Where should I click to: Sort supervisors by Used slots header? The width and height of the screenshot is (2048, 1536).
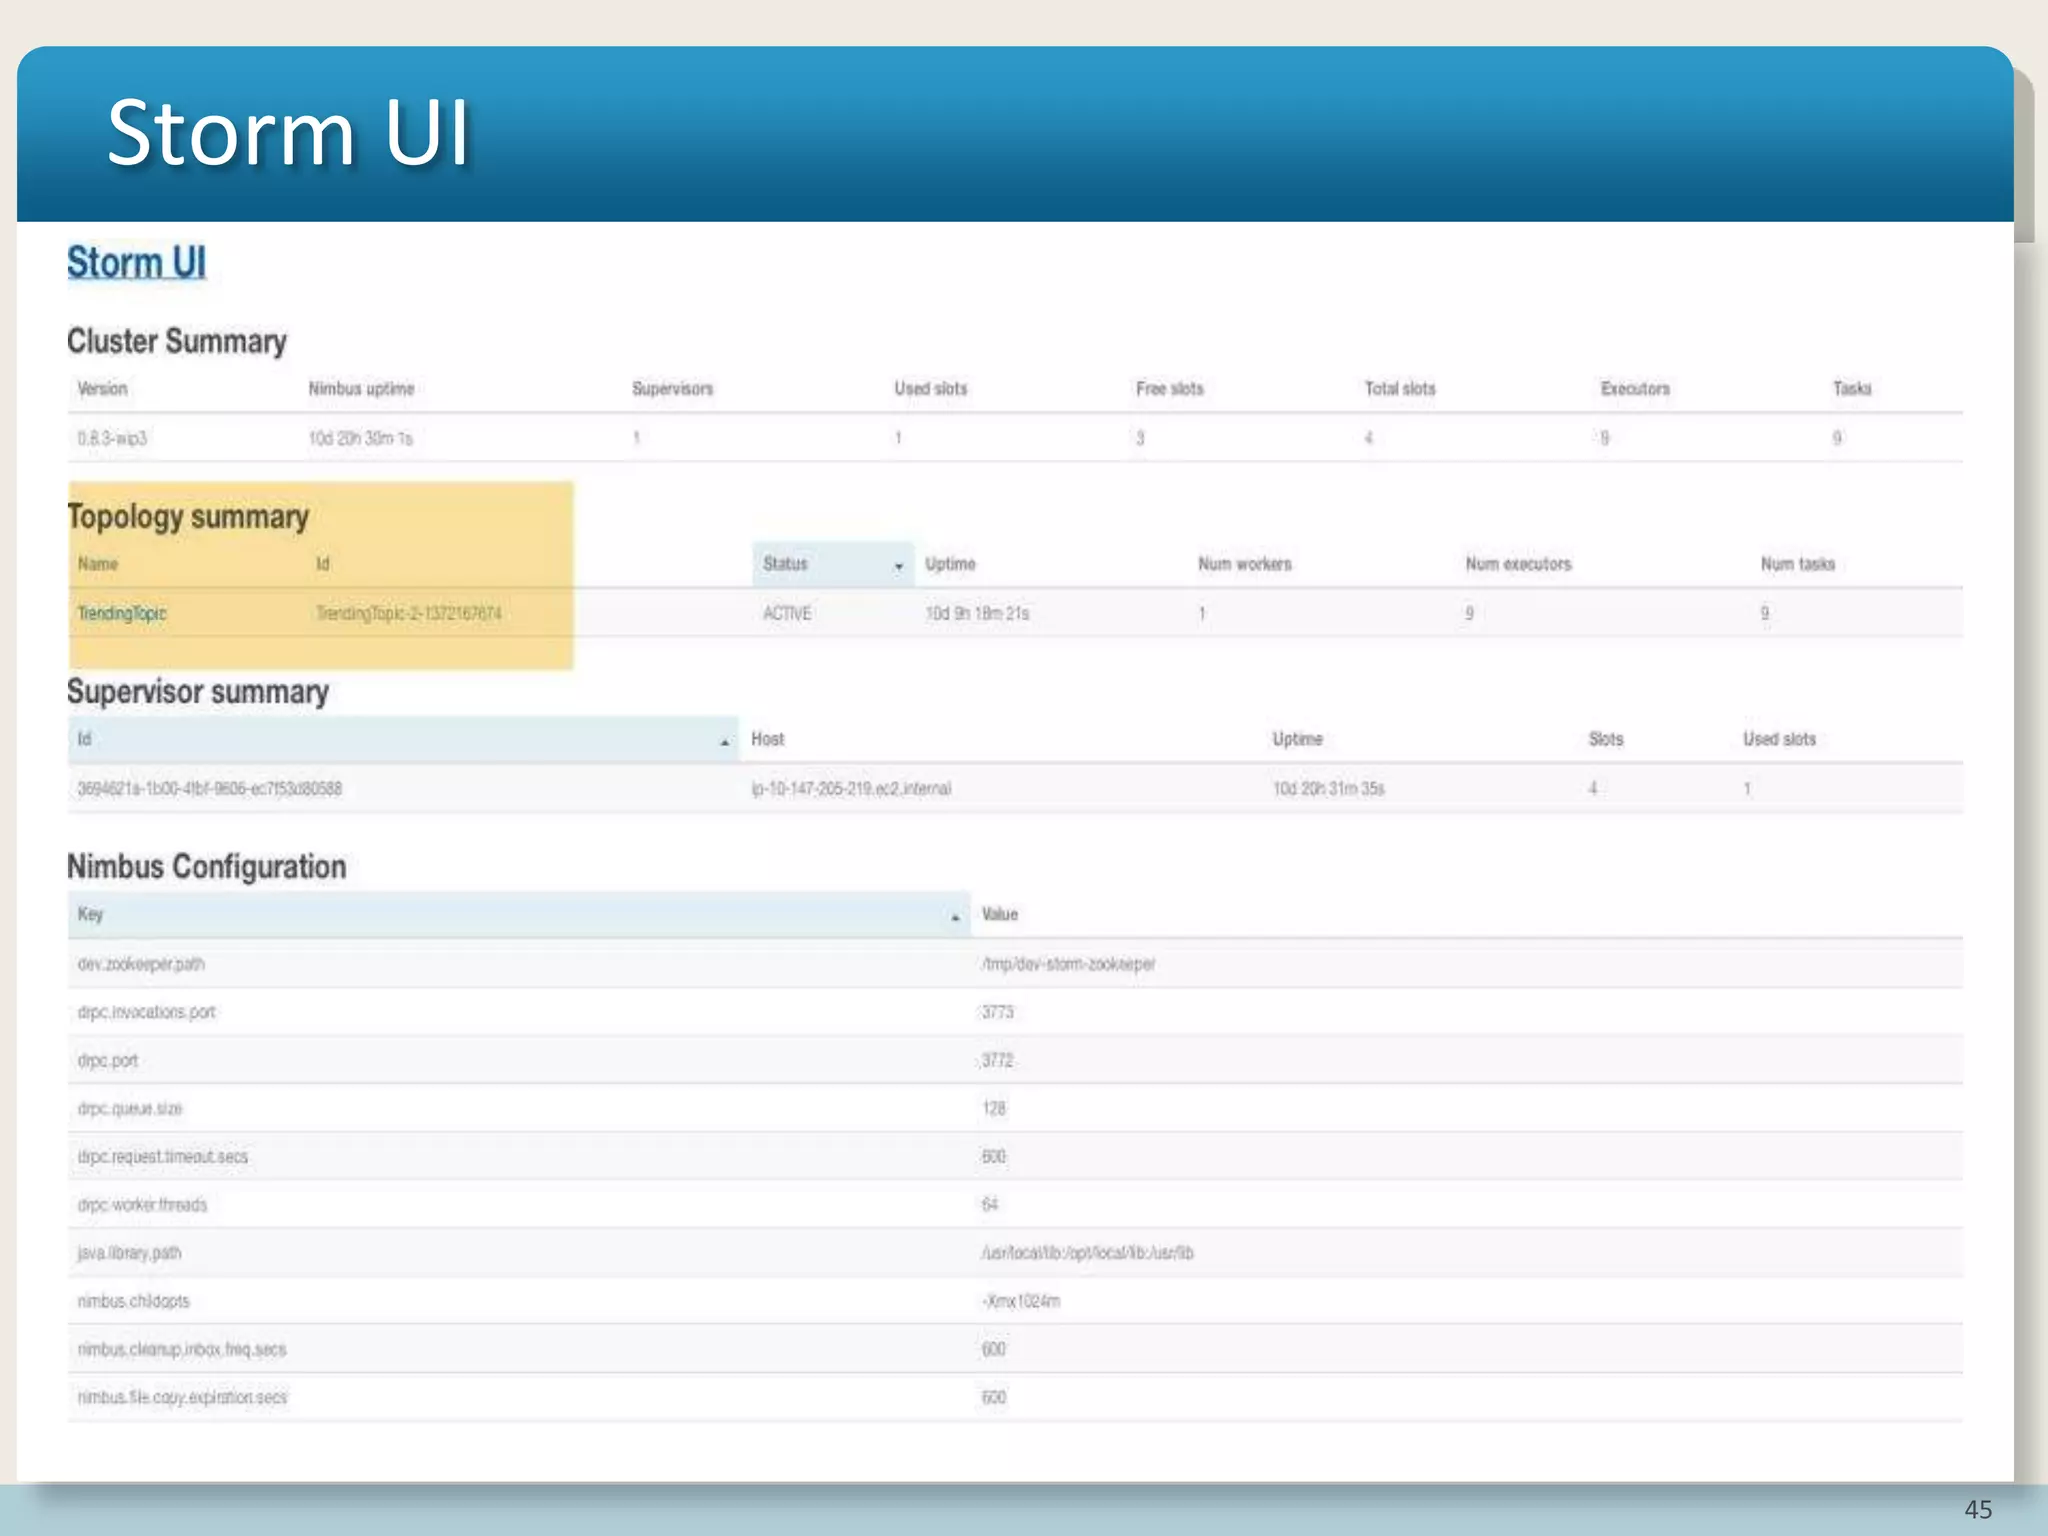click(1778, 739)
